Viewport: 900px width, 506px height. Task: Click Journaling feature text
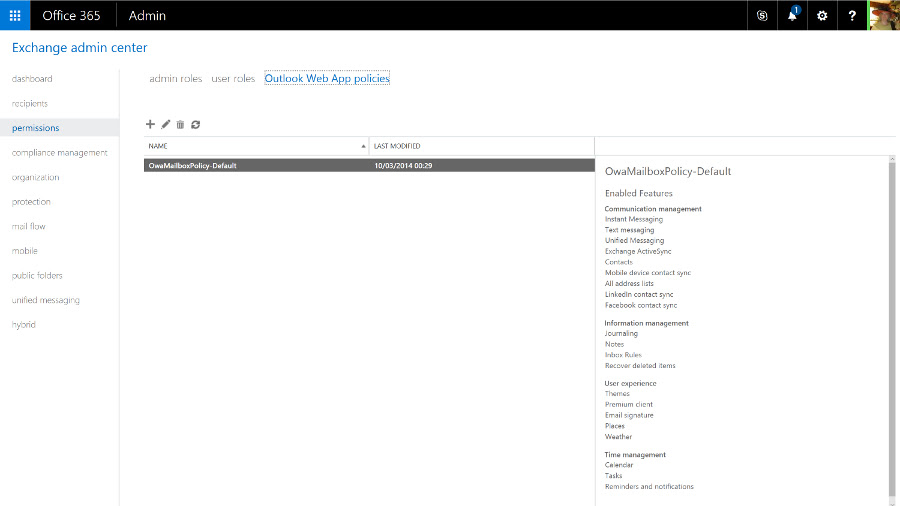(x=621, y=333)
